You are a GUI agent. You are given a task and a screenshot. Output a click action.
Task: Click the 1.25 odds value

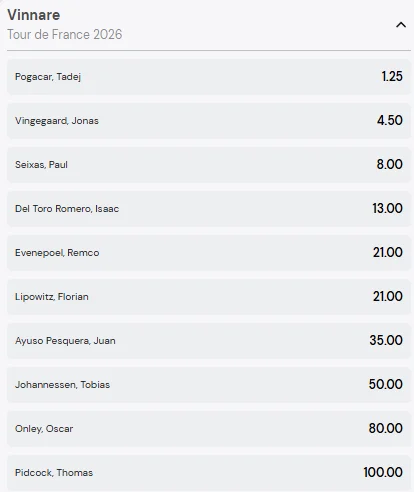[392, 76]
